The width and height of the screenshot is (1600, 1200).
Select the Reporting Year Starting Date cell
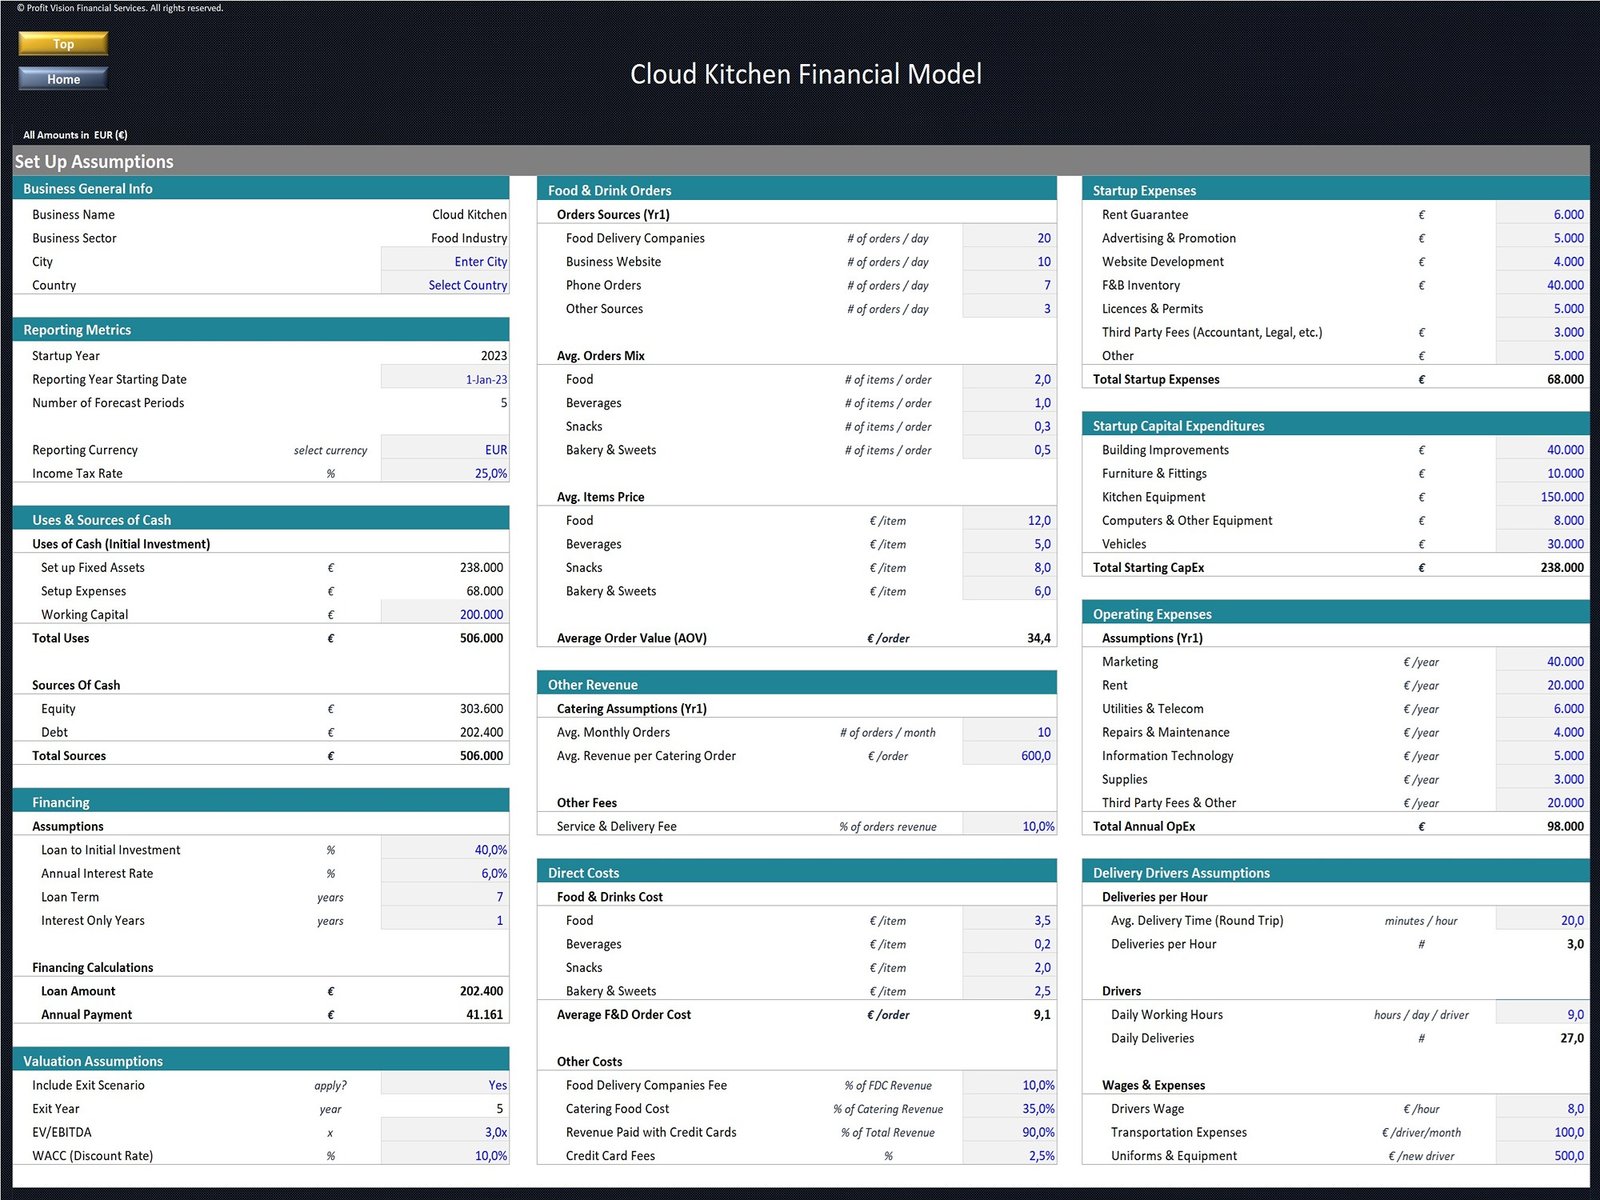[446, 380]
